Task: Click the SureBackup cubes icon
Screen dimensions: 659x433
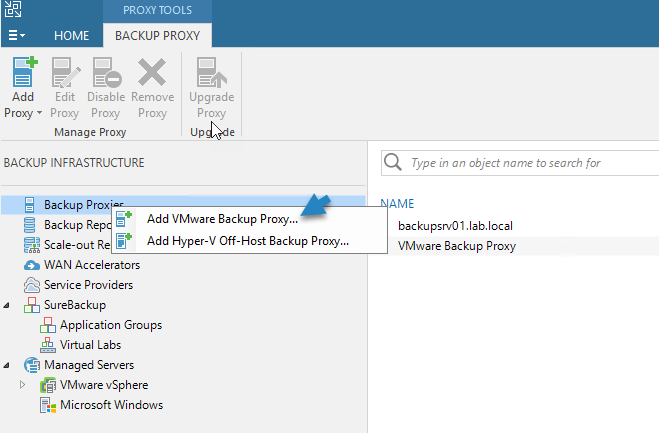Action: click(32, 305)
